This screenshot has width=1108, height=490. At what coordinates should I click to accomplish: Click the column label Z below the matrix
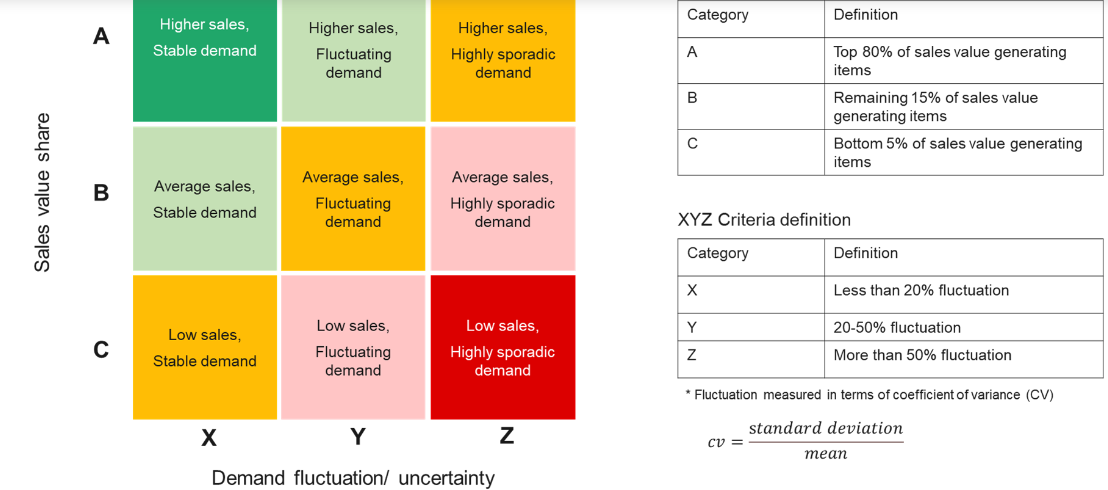[506, 436]
